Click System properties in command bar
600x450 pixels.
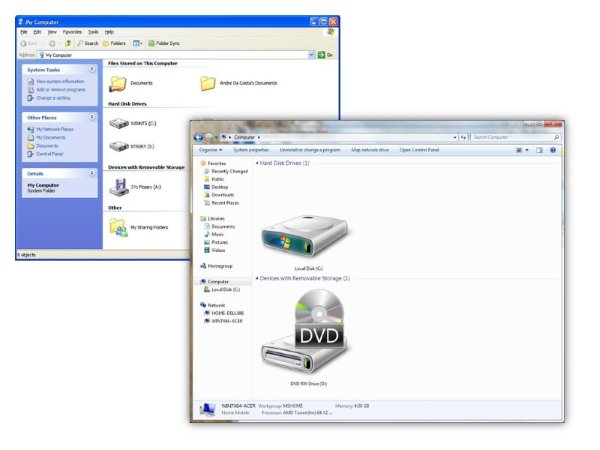[251, 150]
